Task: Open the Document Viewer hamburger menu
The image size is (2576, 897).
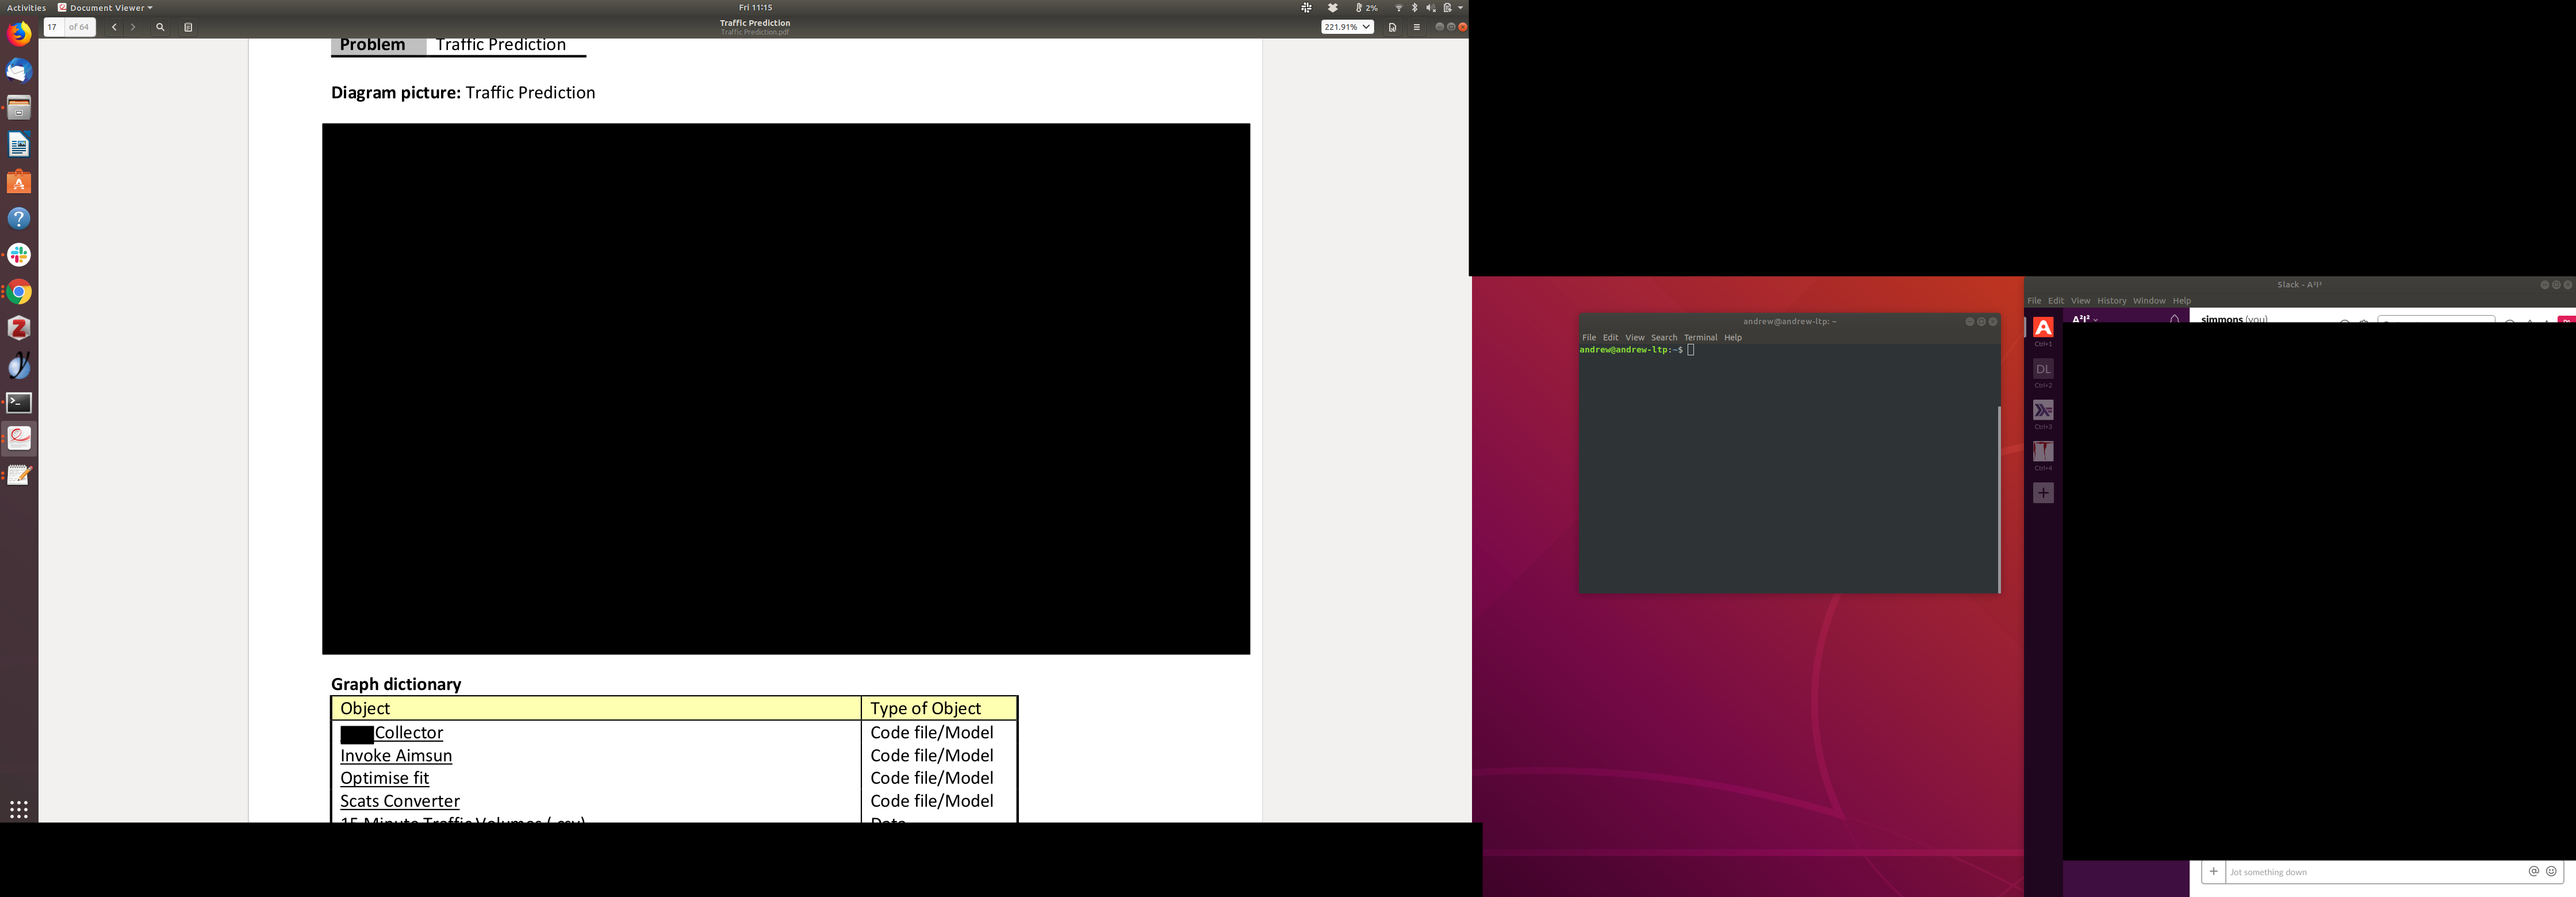Action: [x=1416, y=27]
